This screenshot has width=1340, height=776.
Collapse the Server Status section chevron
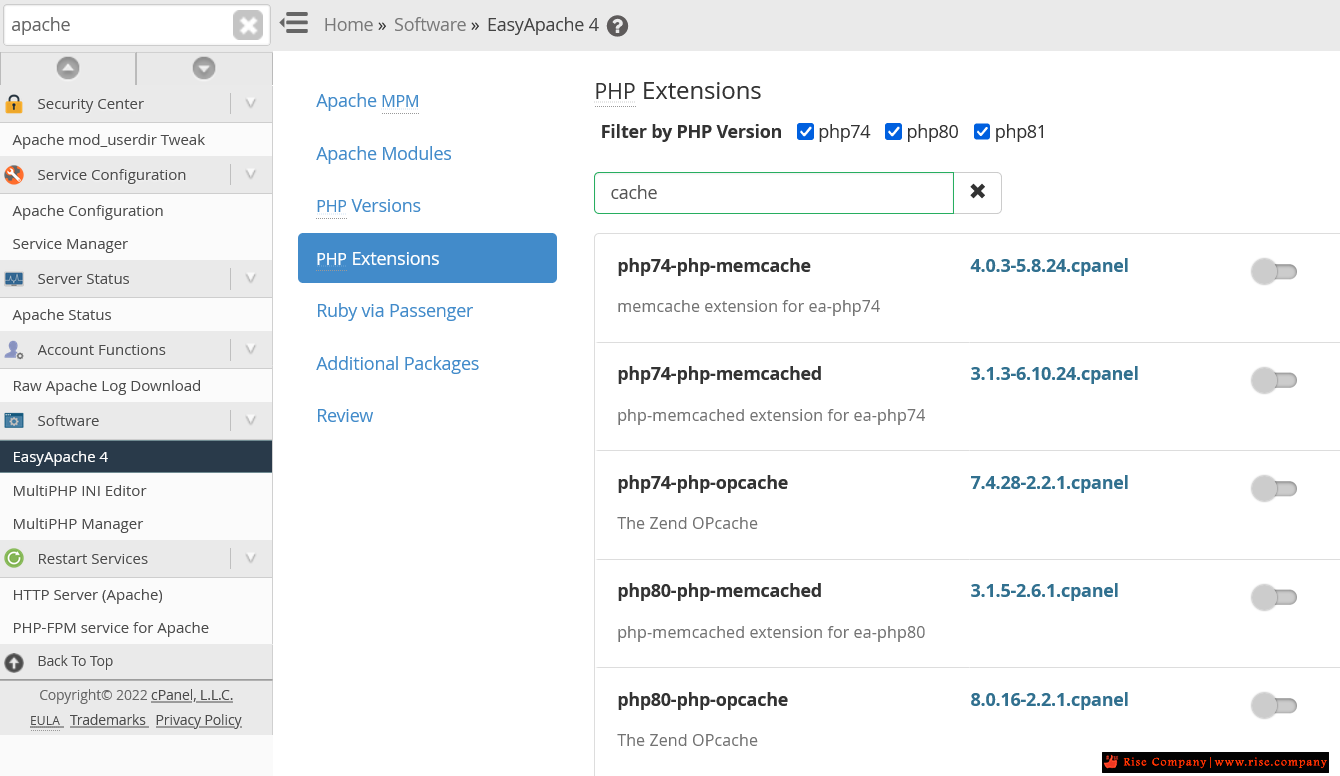click(x=251, y=279)
